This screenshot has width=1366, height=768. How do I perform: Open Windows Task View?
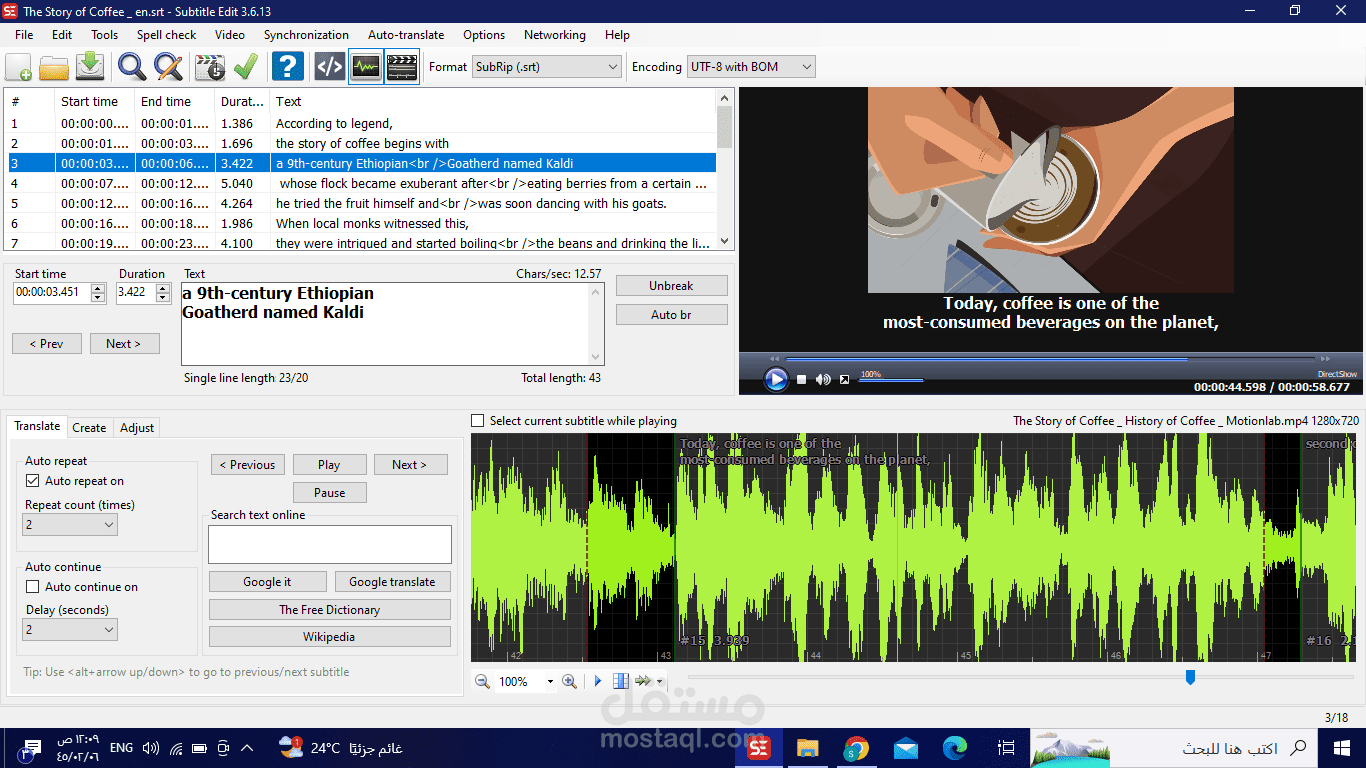1005,748
